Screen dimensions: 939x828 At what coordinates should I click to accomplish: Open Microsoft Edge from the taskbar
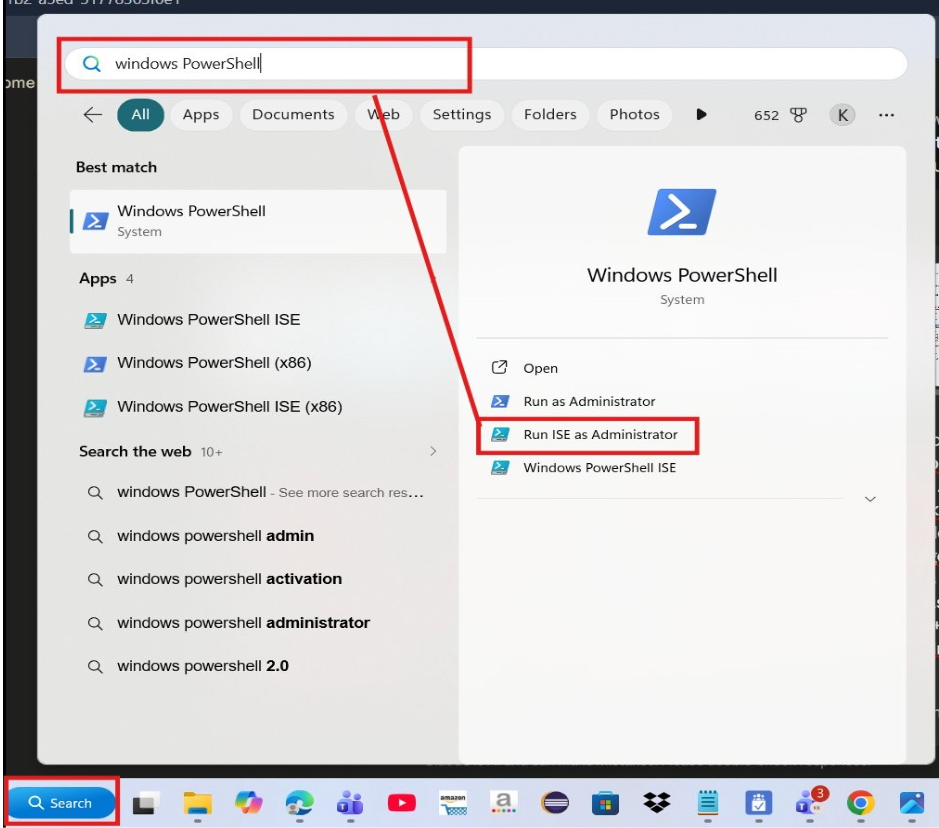[x=299, y=803]
